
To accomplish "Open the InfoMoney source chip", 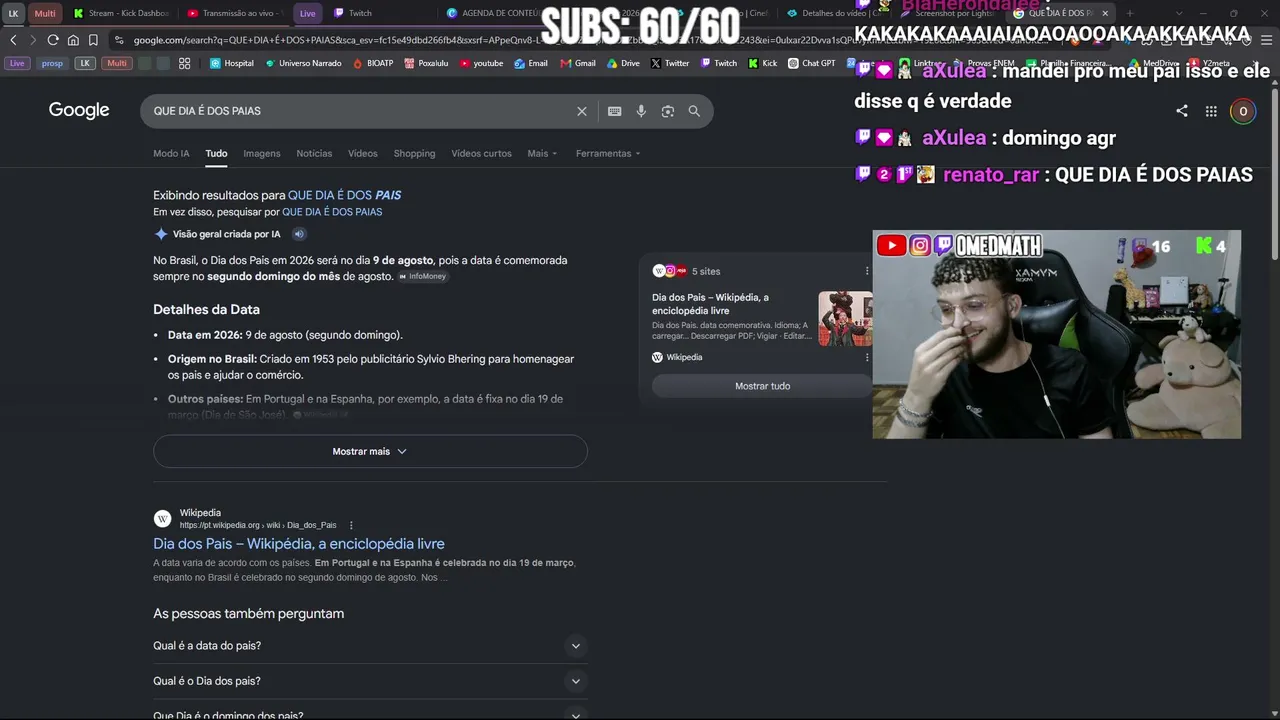I will 422,276.
